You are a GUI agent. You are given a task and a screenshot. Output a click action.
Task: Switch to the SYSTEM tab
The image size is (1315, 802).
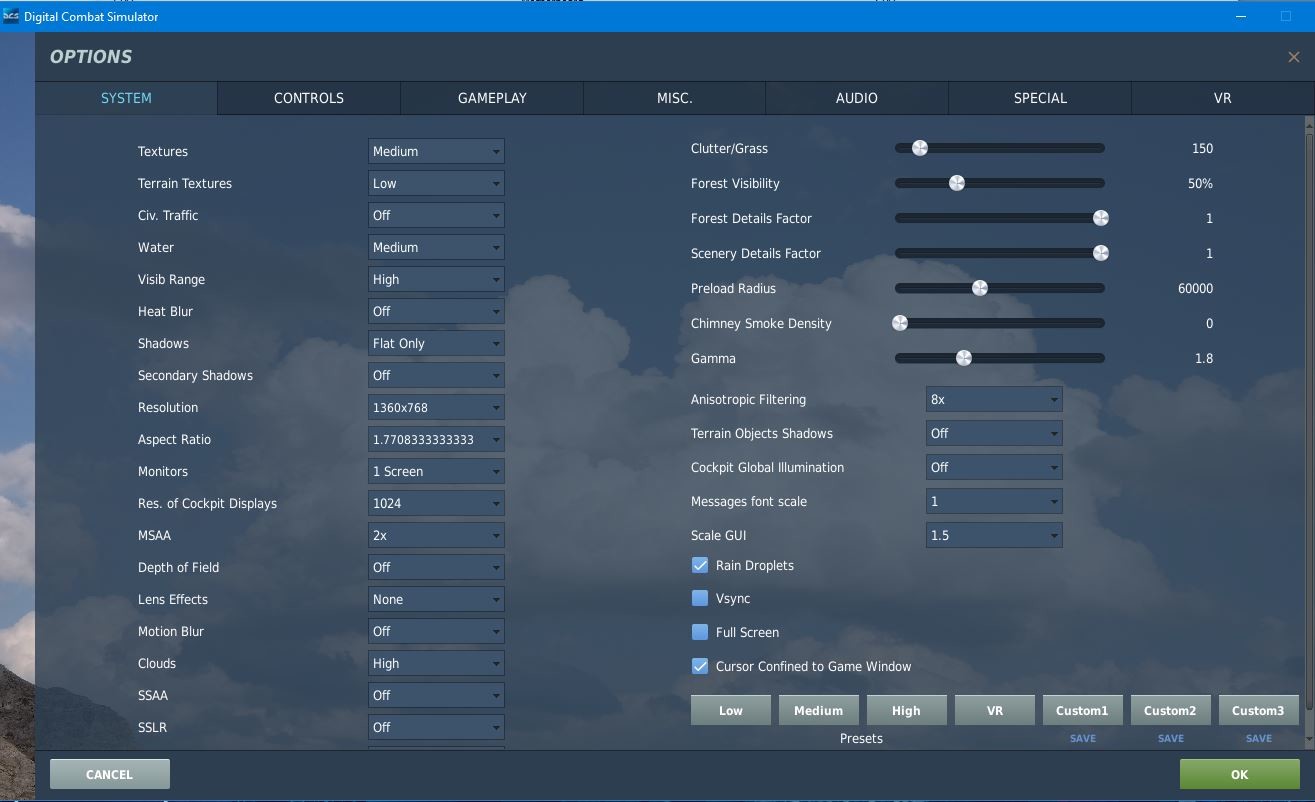(x=126, y=98)
